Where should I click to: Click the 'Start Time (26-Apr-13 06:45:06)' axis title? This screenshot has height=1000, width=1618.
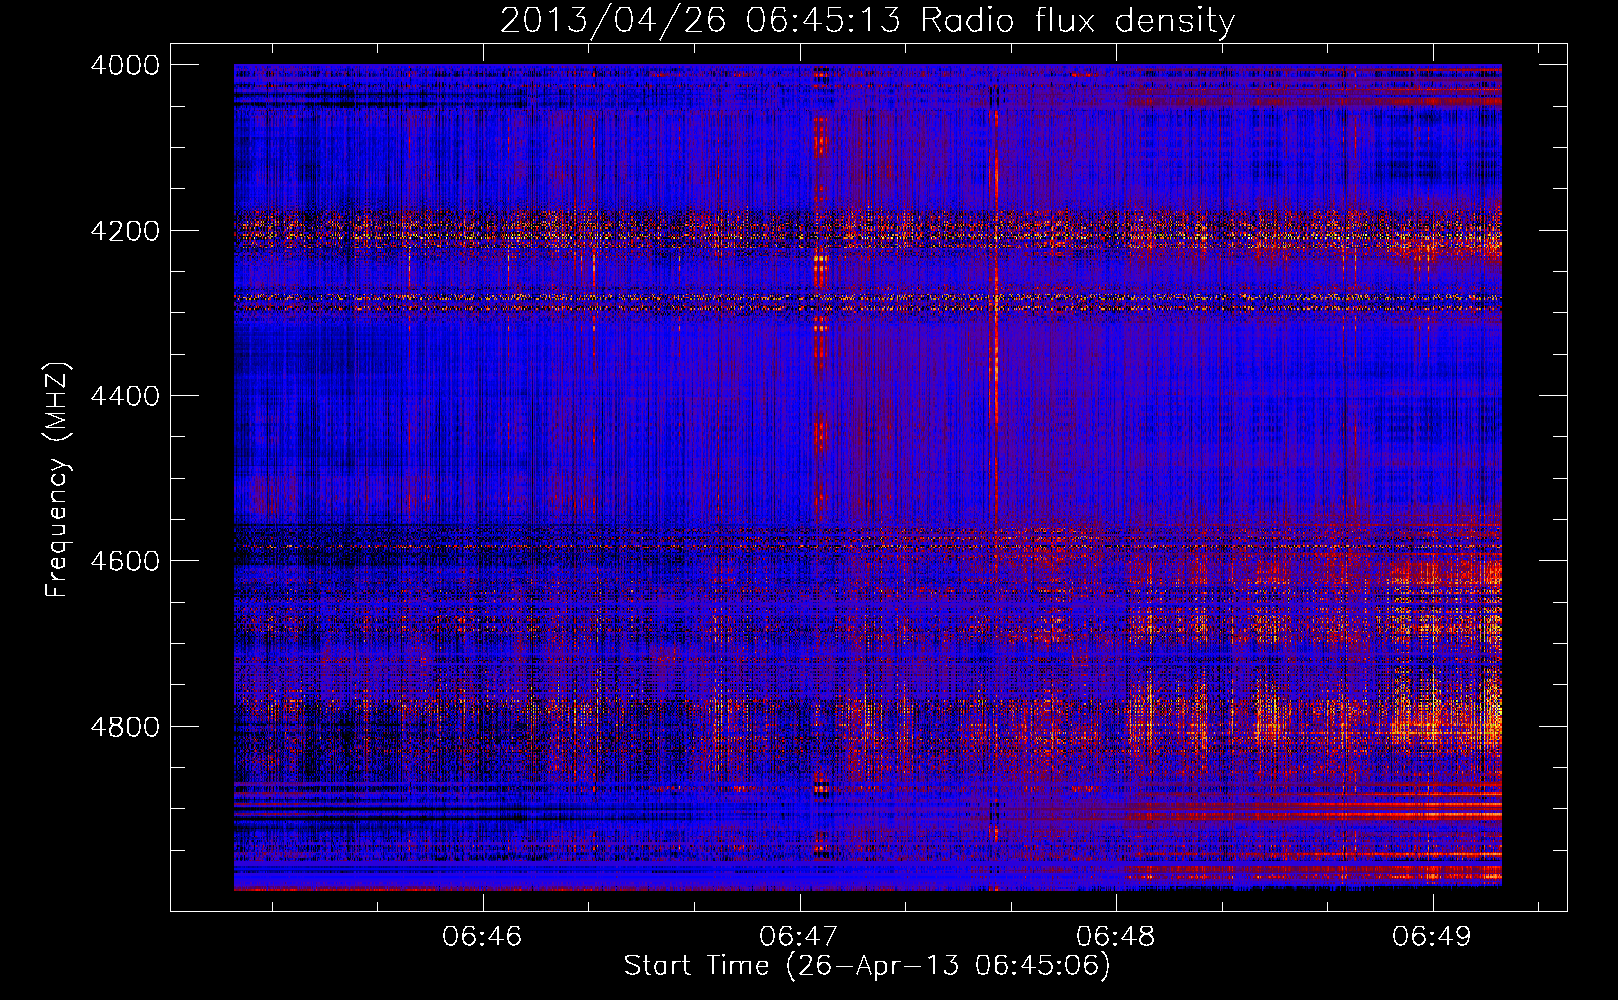(867, 966)
